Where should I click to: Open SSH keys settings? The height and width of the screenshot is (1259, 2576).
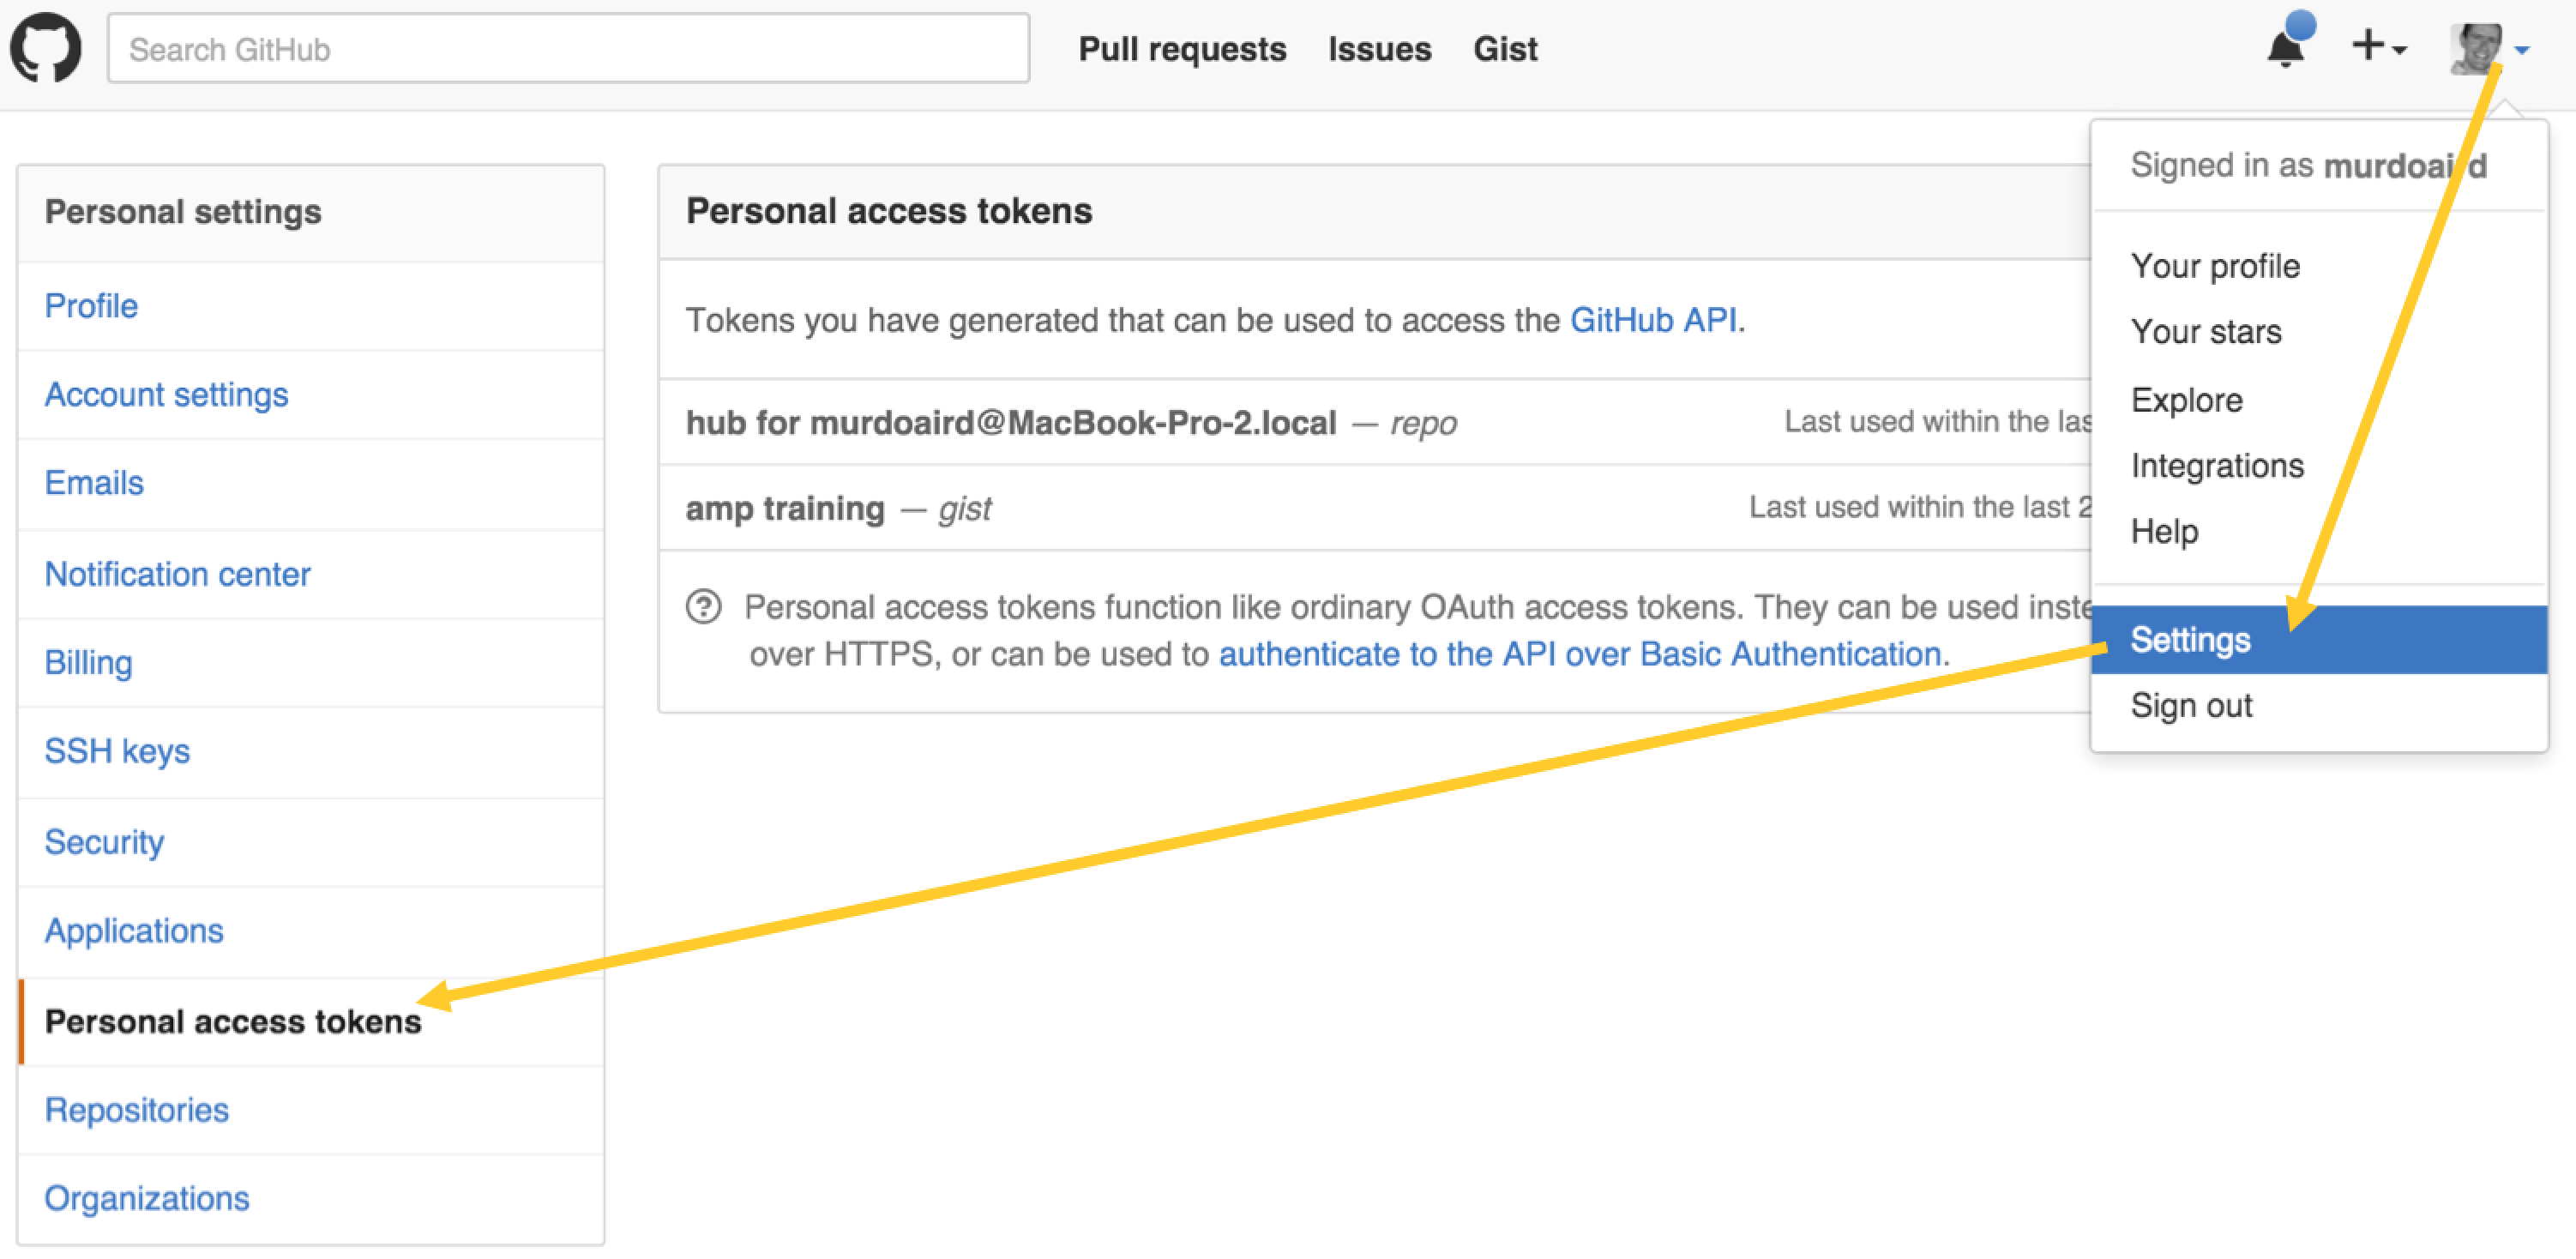click(x=117, y=751)
